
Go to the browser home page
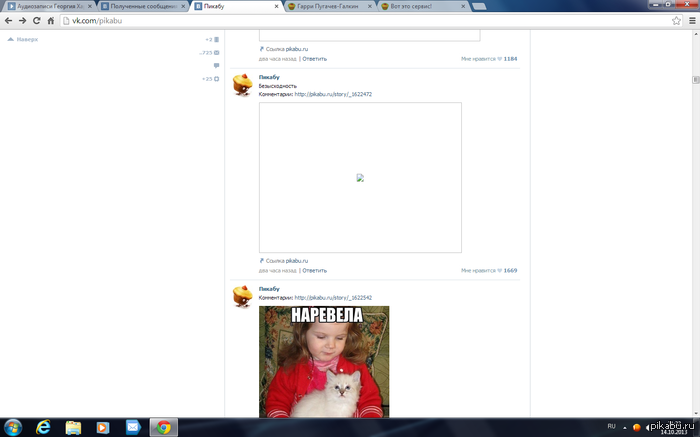pos(50,20)
